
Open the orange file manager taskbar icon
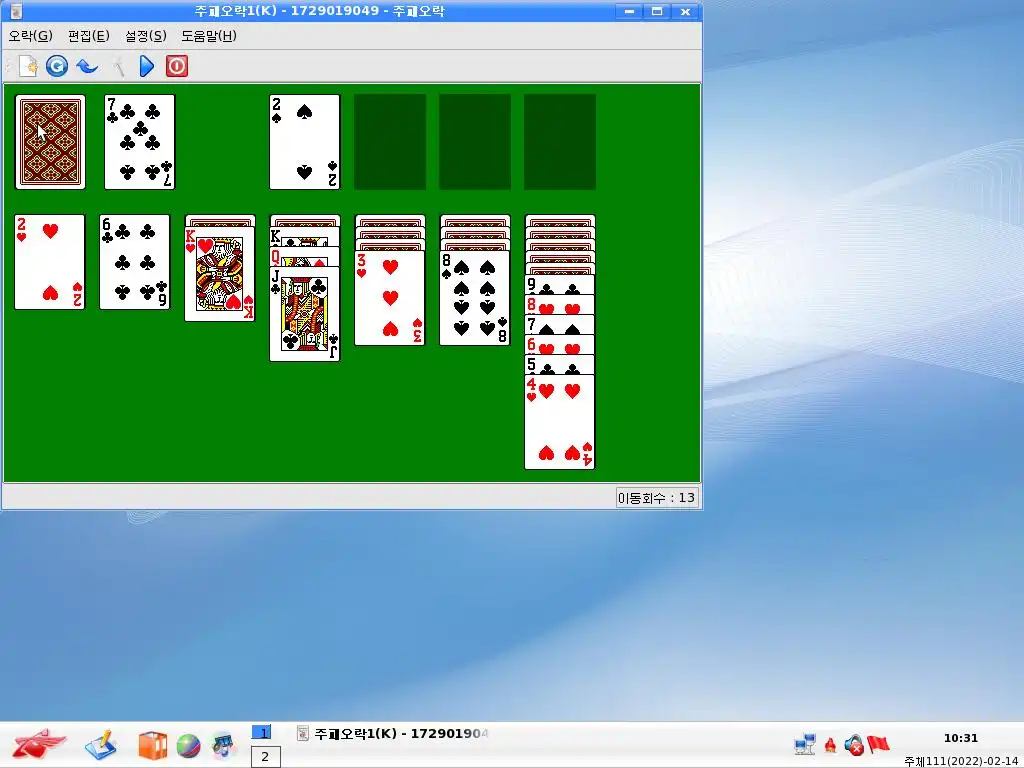pyautogui.click(x=152, y=745)
